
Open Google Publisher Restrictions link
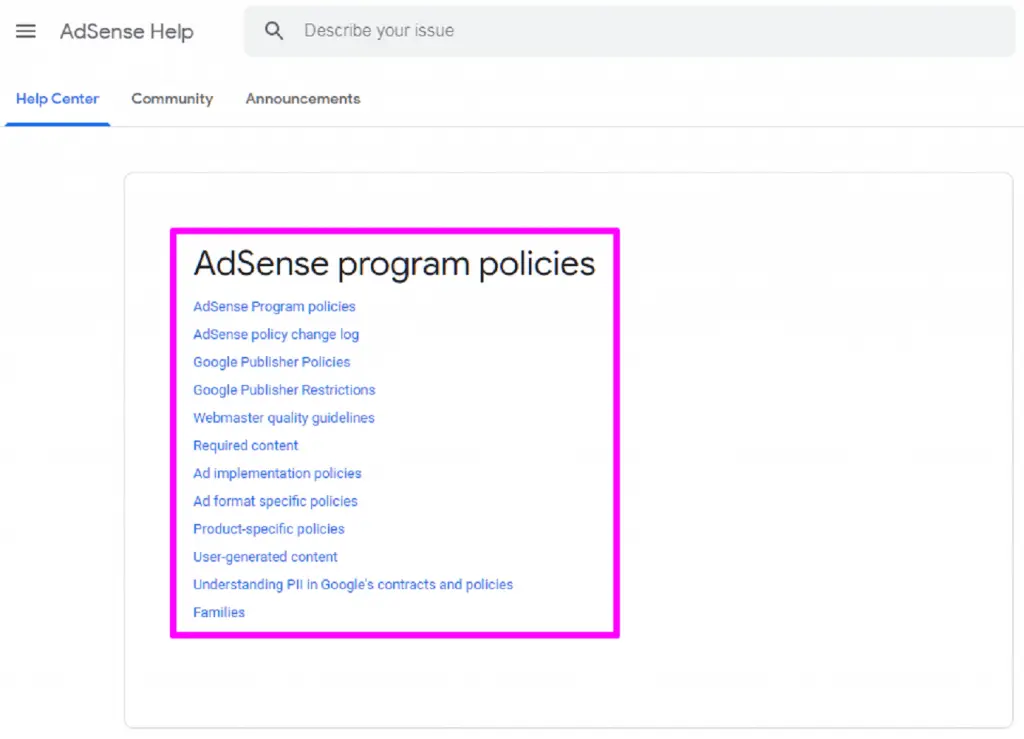pos(284,390)
